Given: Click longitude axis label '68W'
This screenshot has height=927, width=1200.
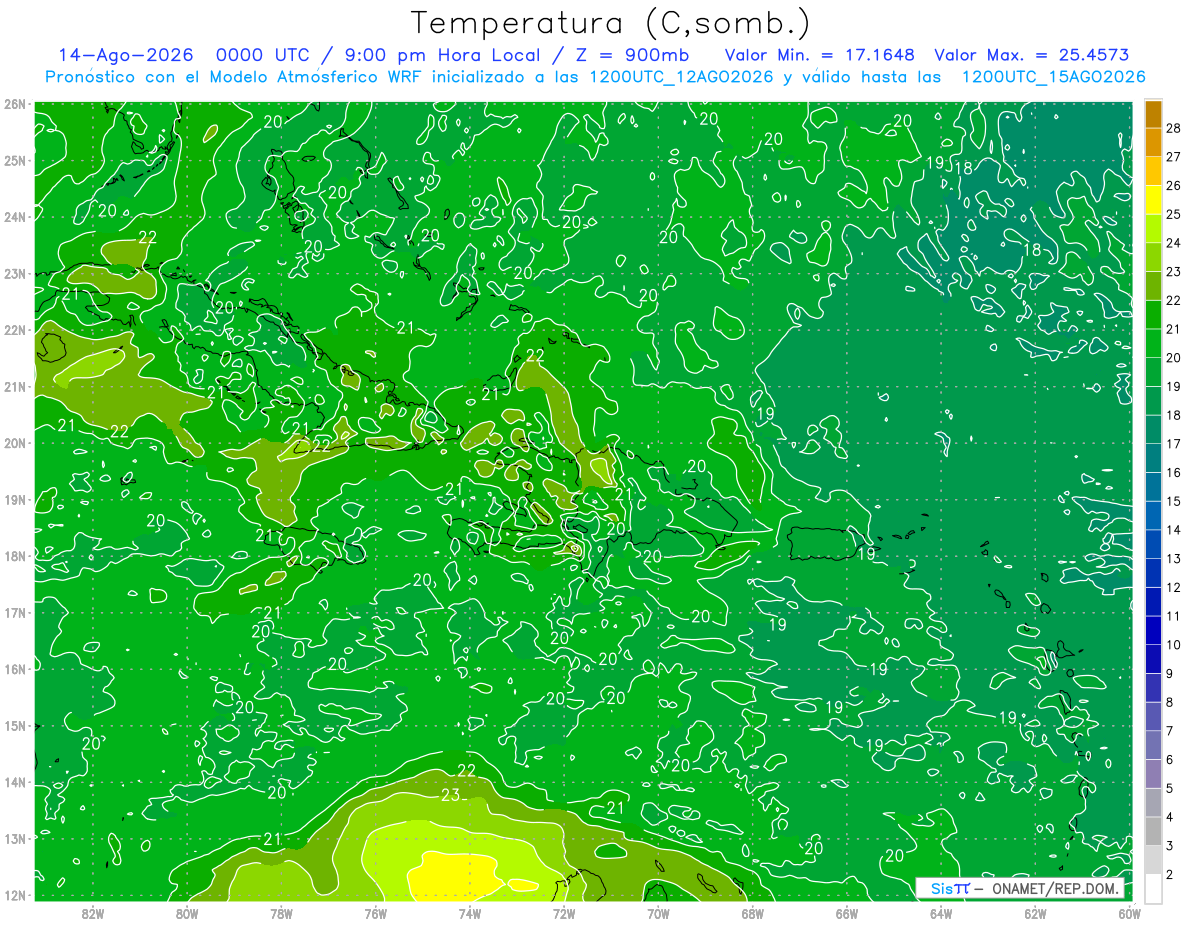Looking at the screenshot, I should [x=752, y=913].
